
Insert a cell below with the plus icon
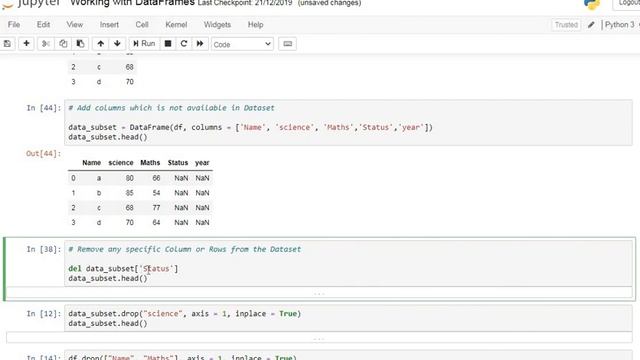point(26,44)
